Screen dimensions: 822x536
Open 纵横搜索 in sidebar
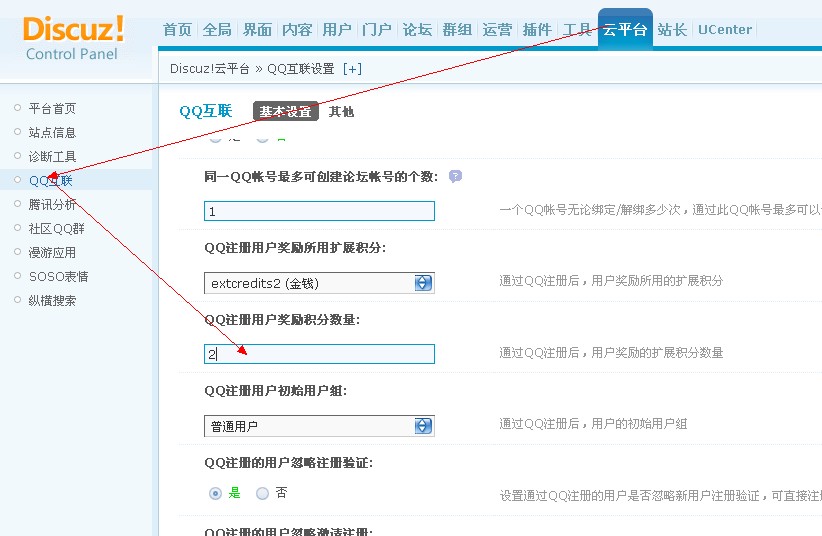pos(52,301)
